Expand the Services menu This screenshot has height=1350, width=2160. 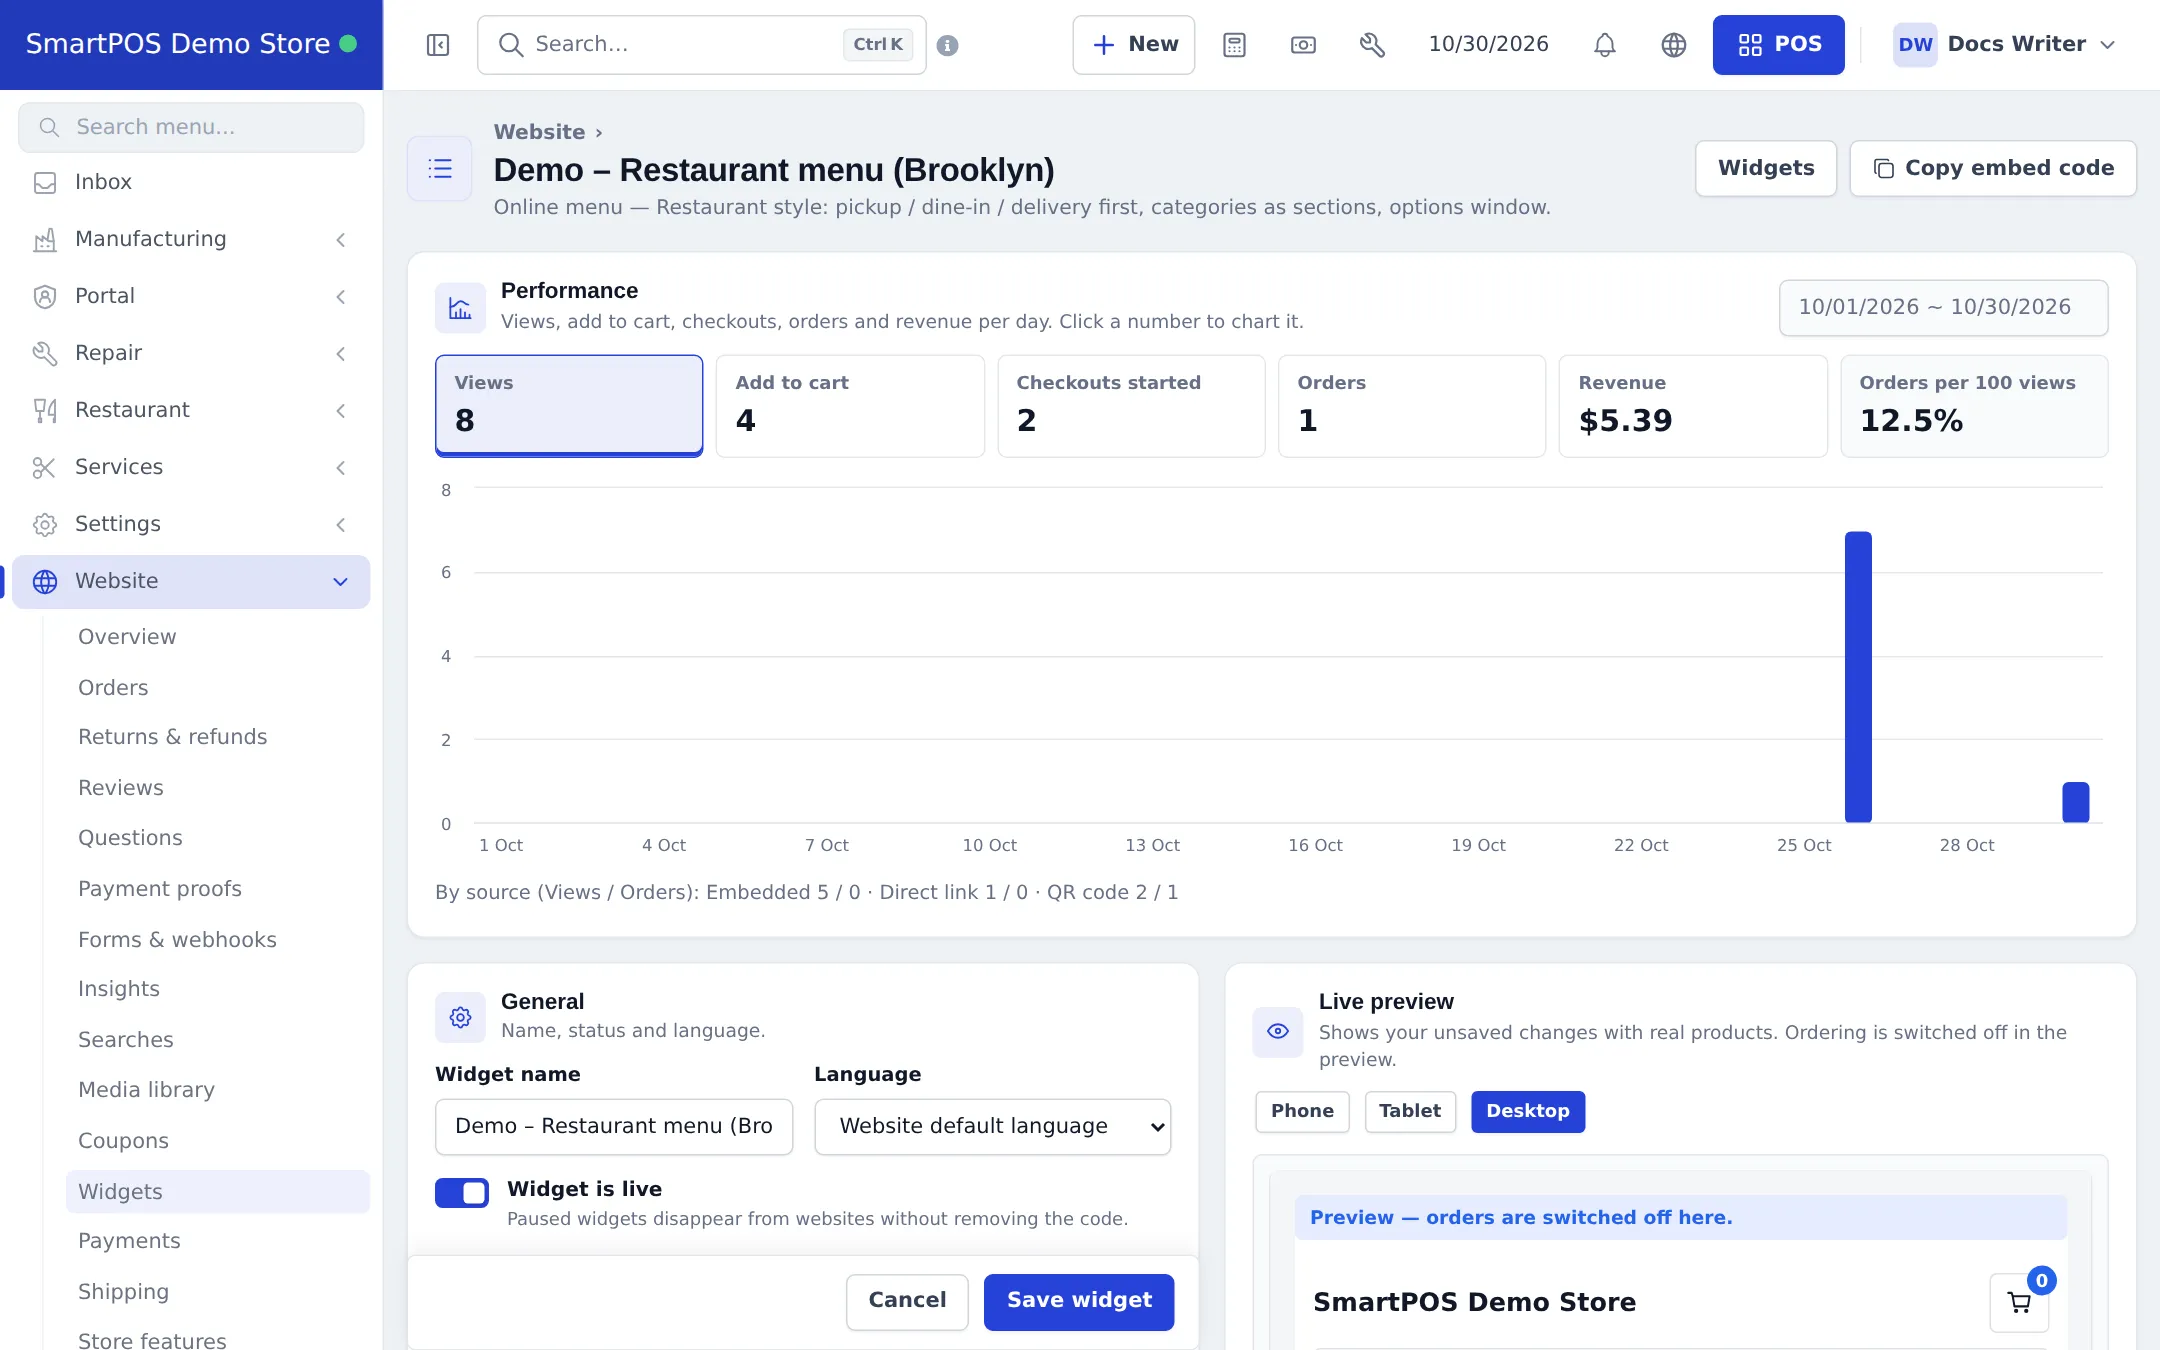click(x=191, y=467)
